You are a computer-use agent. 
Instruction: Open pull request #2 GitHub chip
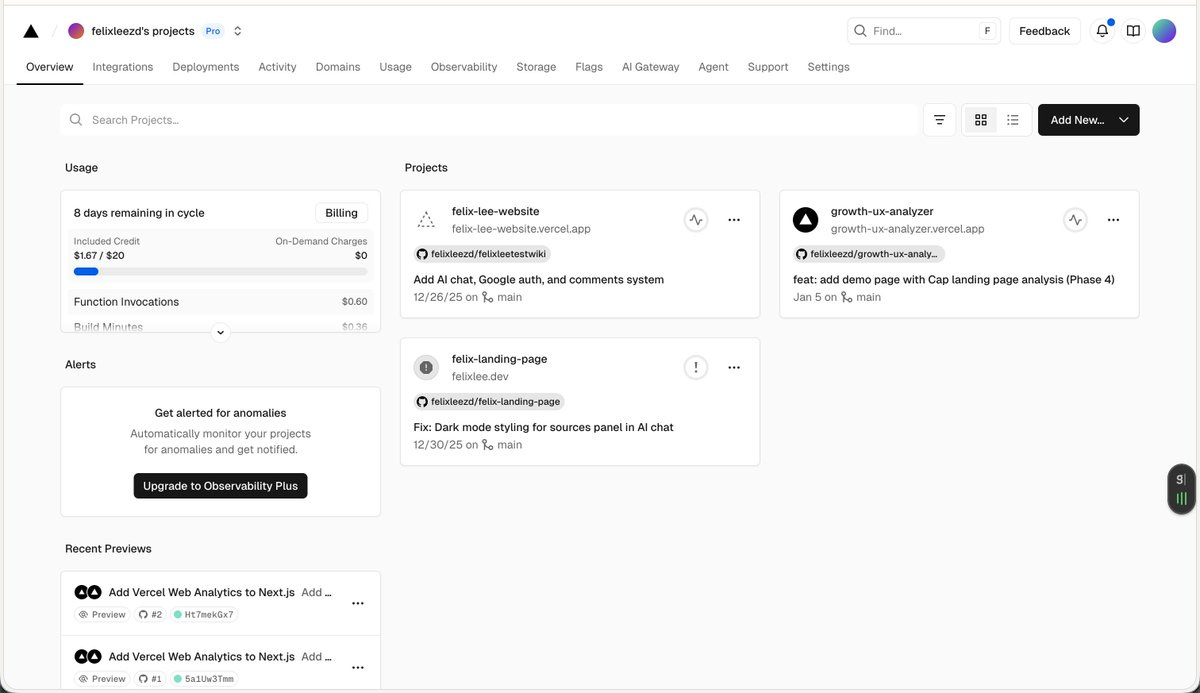point(150,615)
